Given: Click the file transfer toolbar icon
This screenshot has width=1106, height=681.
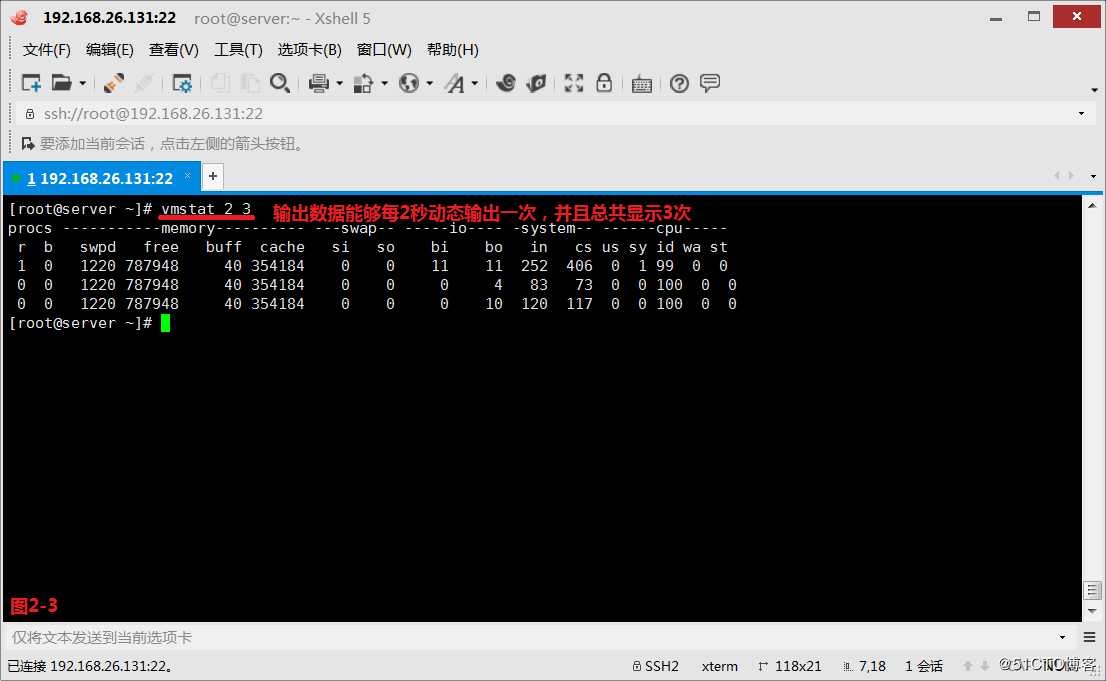Looking at the screenshot, I should click(x=363, y=83).
